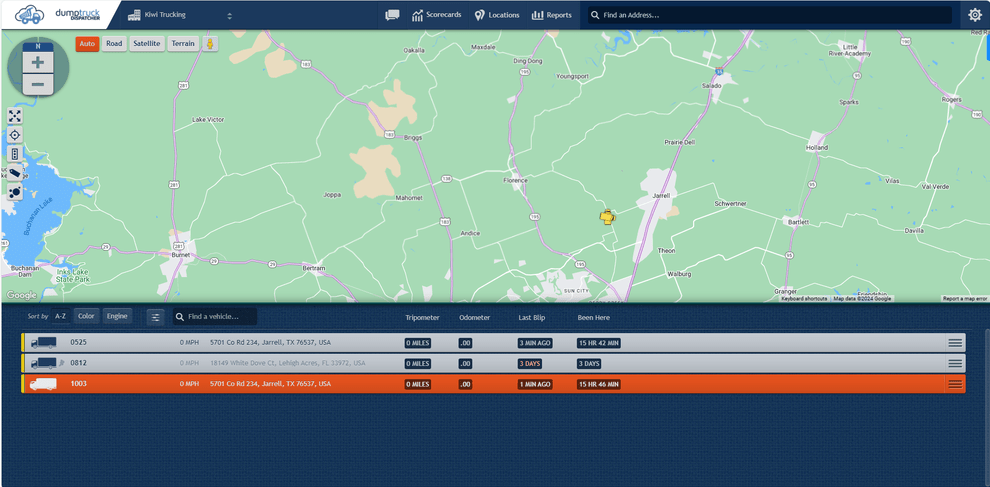
Task: Zoom out of the map with minus button
Action: tap(38, 85)
